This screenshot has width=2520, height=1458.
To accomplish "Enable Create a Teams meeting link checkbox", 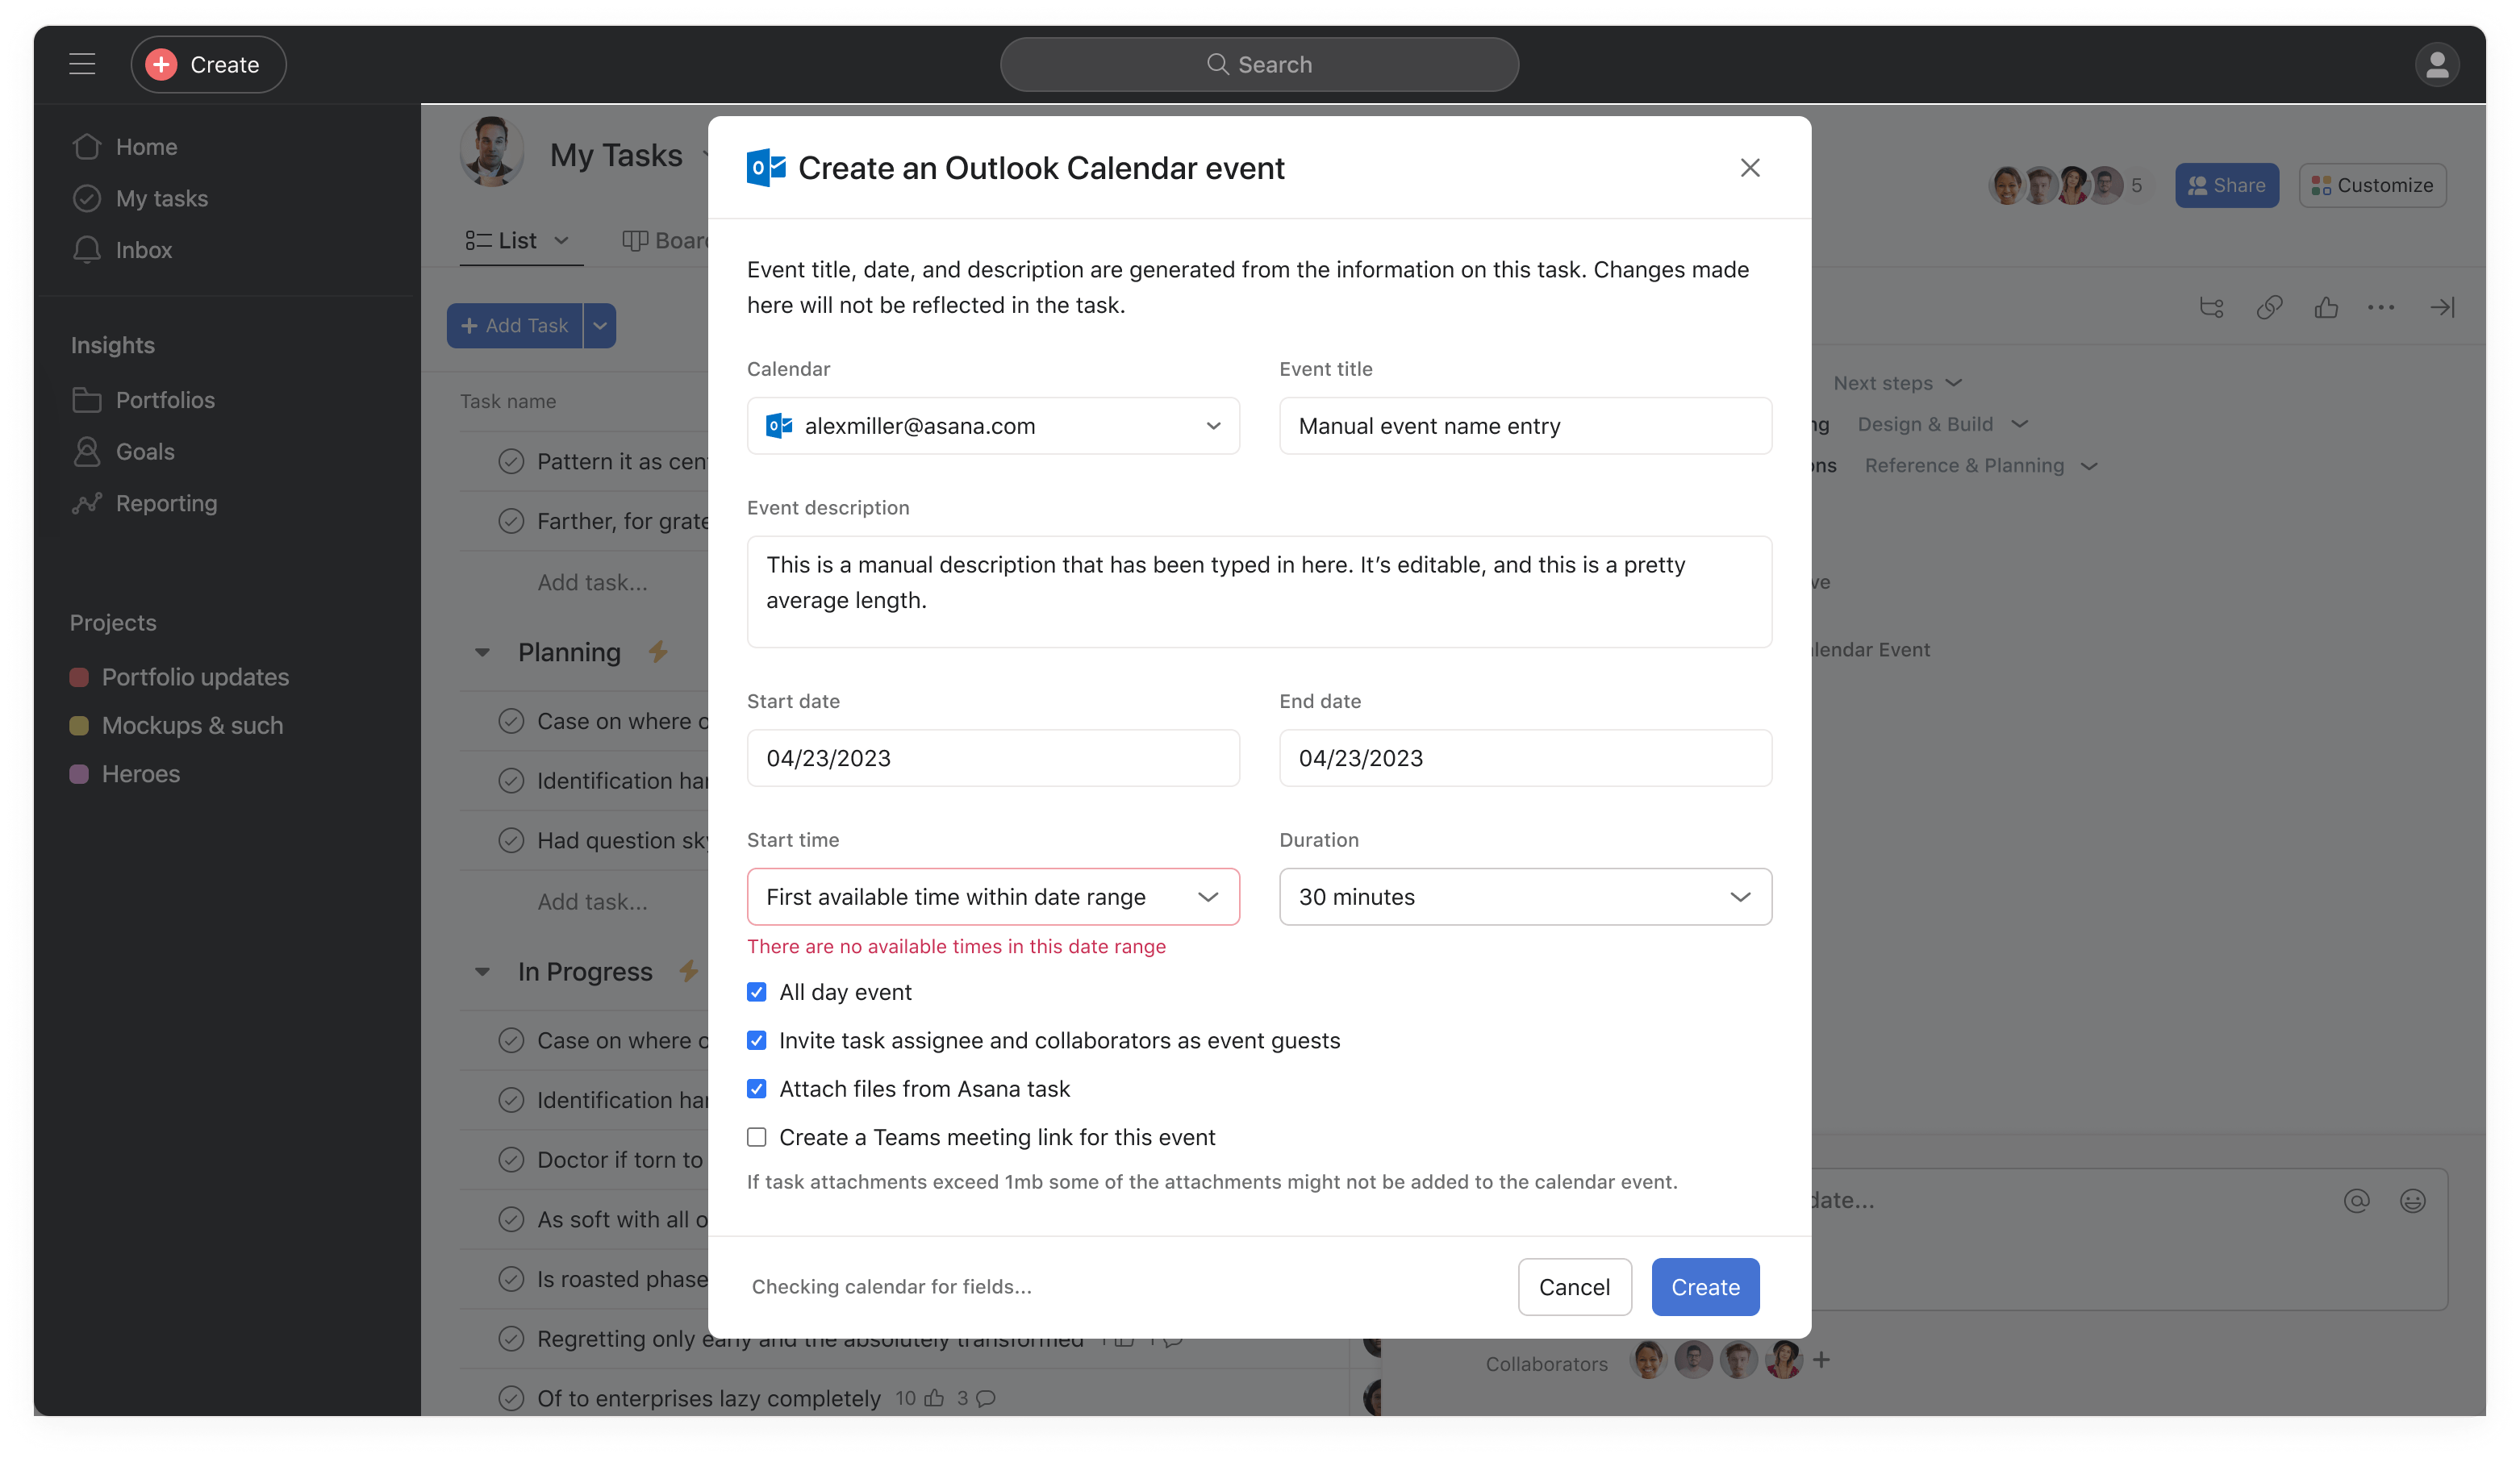I will [x=755, y=1137].
